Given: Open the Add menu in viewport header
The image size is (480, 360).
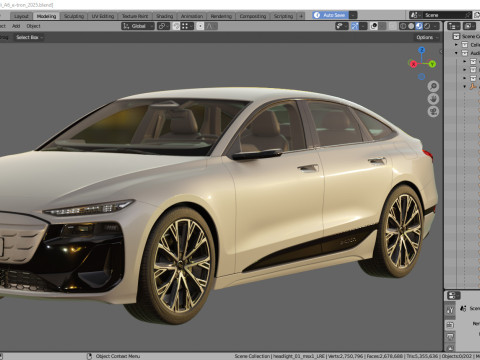Looking at the screenshot, I should 16,26.
